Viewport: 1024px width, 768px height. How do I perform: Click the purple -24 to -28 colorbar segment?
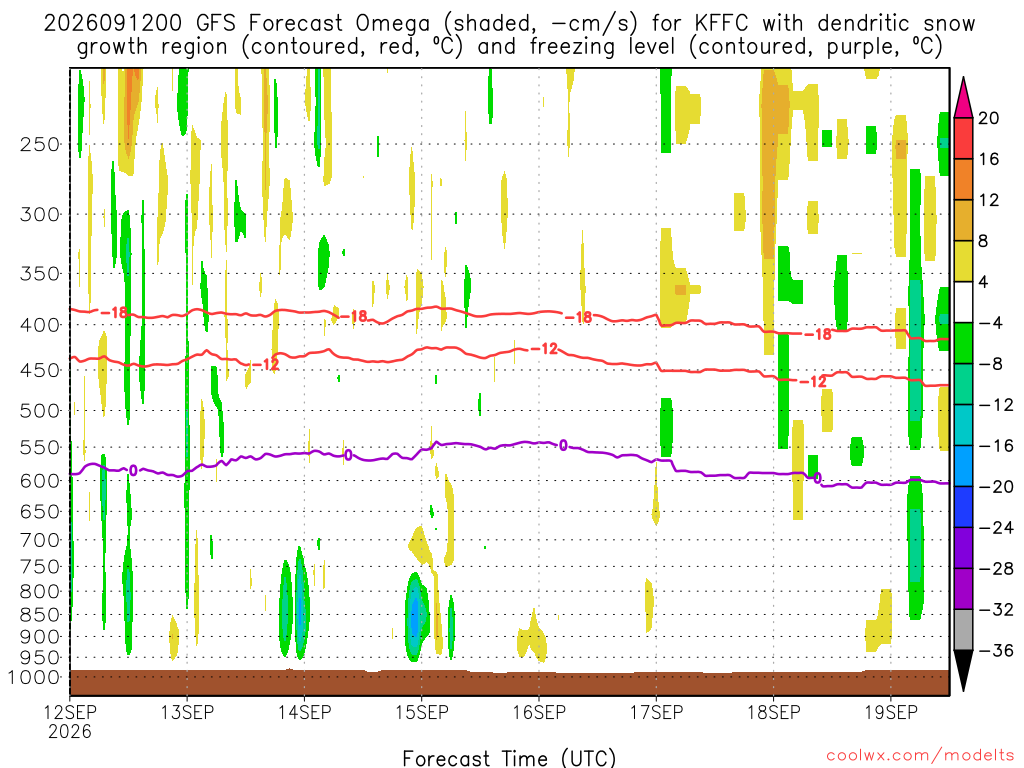pos(963,548)
